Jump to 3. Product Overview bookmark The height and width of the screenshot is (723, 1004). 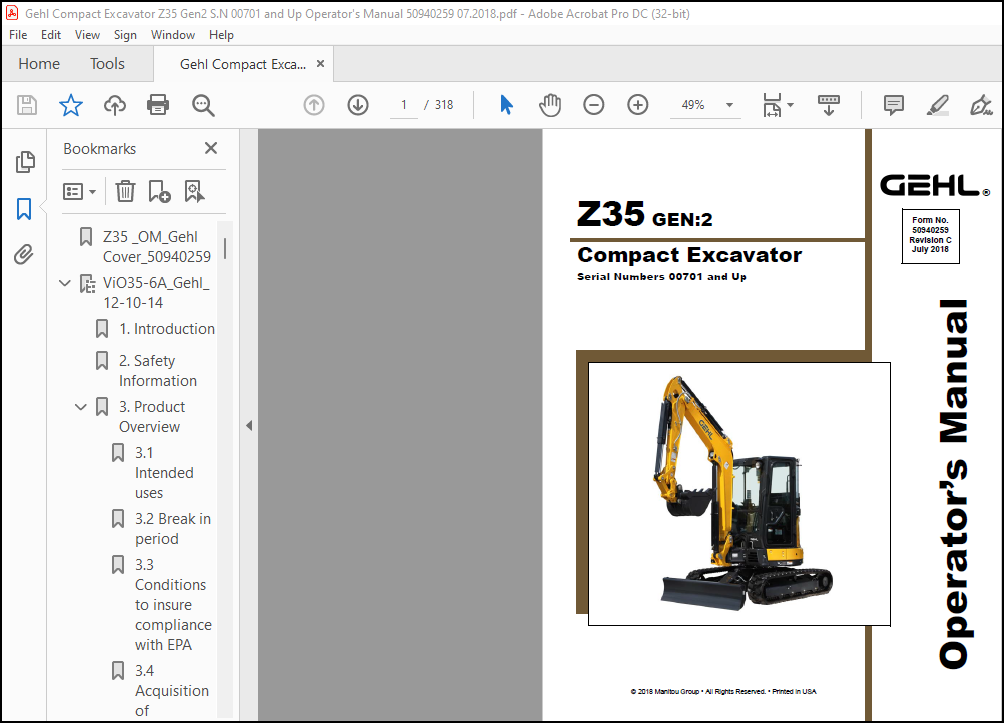coord(152,417)
